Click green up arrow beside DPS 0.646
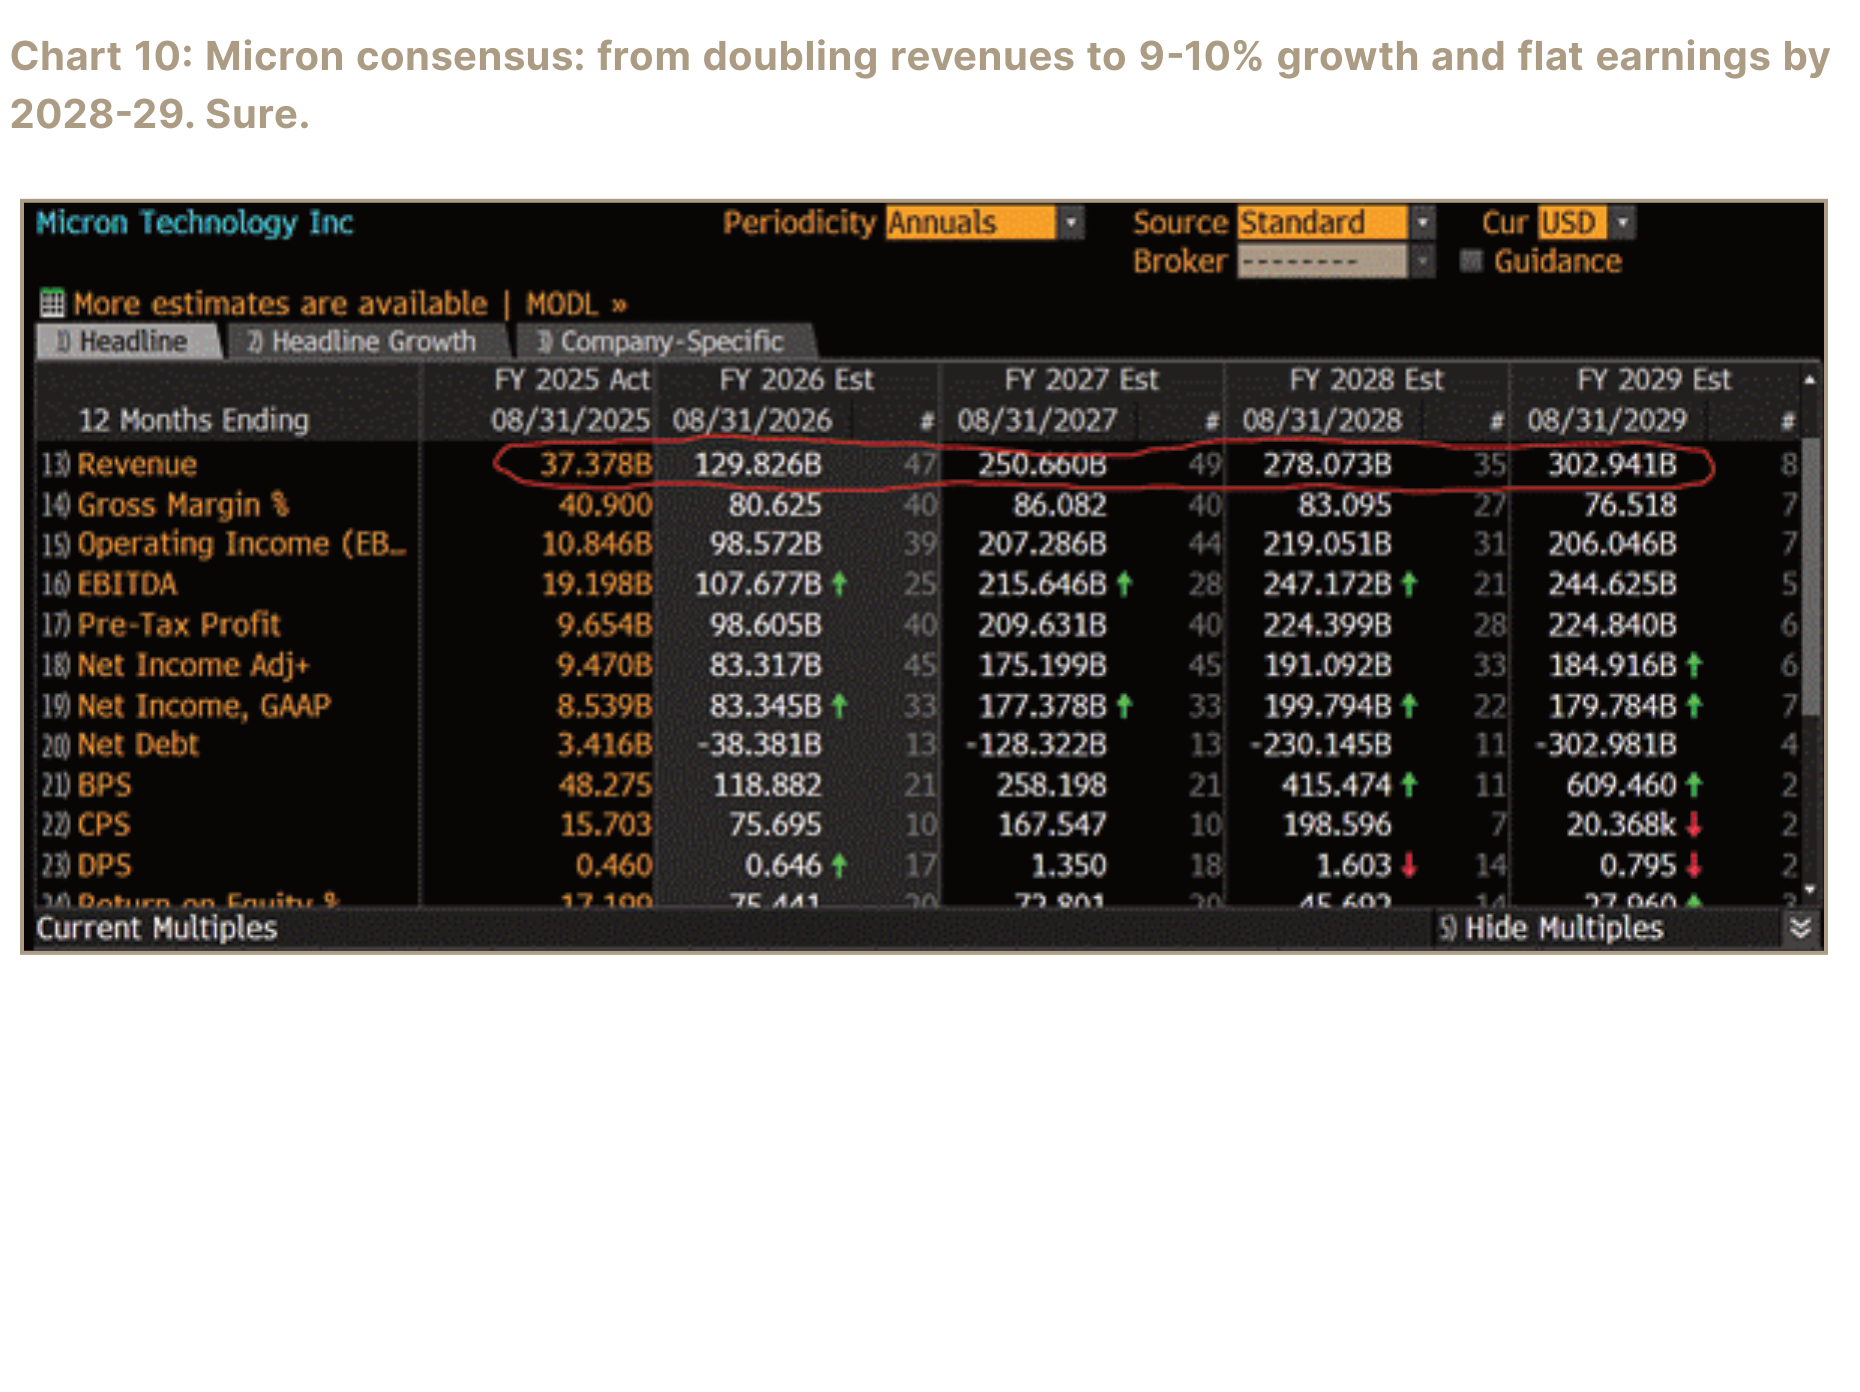 839,865
